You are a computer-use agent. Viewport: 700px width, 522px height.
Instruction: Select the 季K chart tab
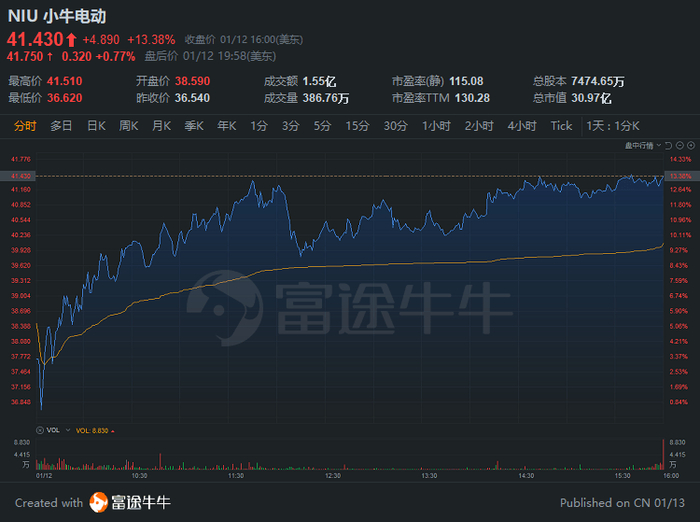tap(194, 126)
